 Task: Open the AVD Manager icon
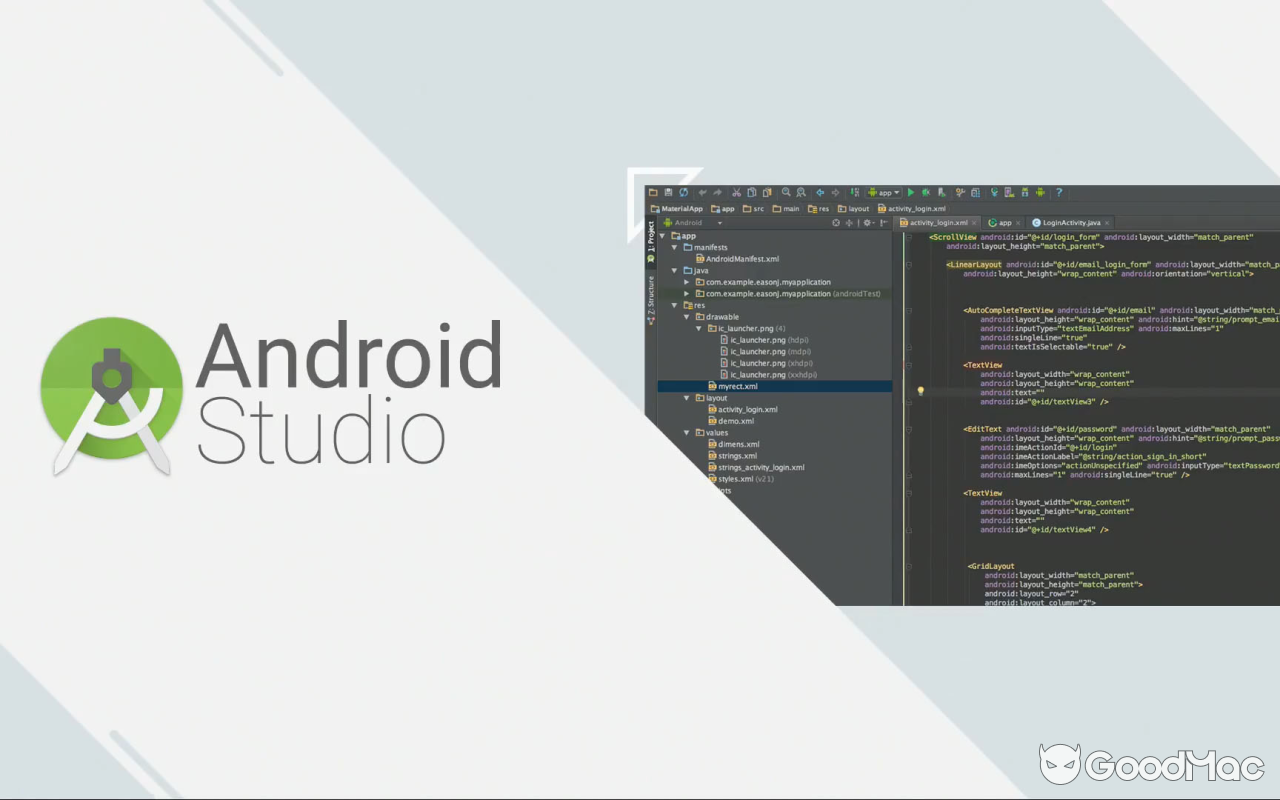(1008, 192)
